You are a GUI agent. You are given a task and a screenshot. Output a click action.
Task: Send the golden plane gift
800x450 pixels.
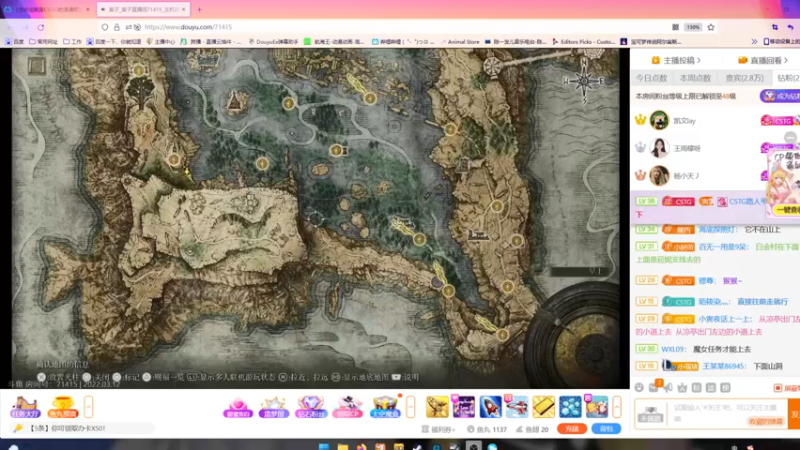tap(437, 407)
